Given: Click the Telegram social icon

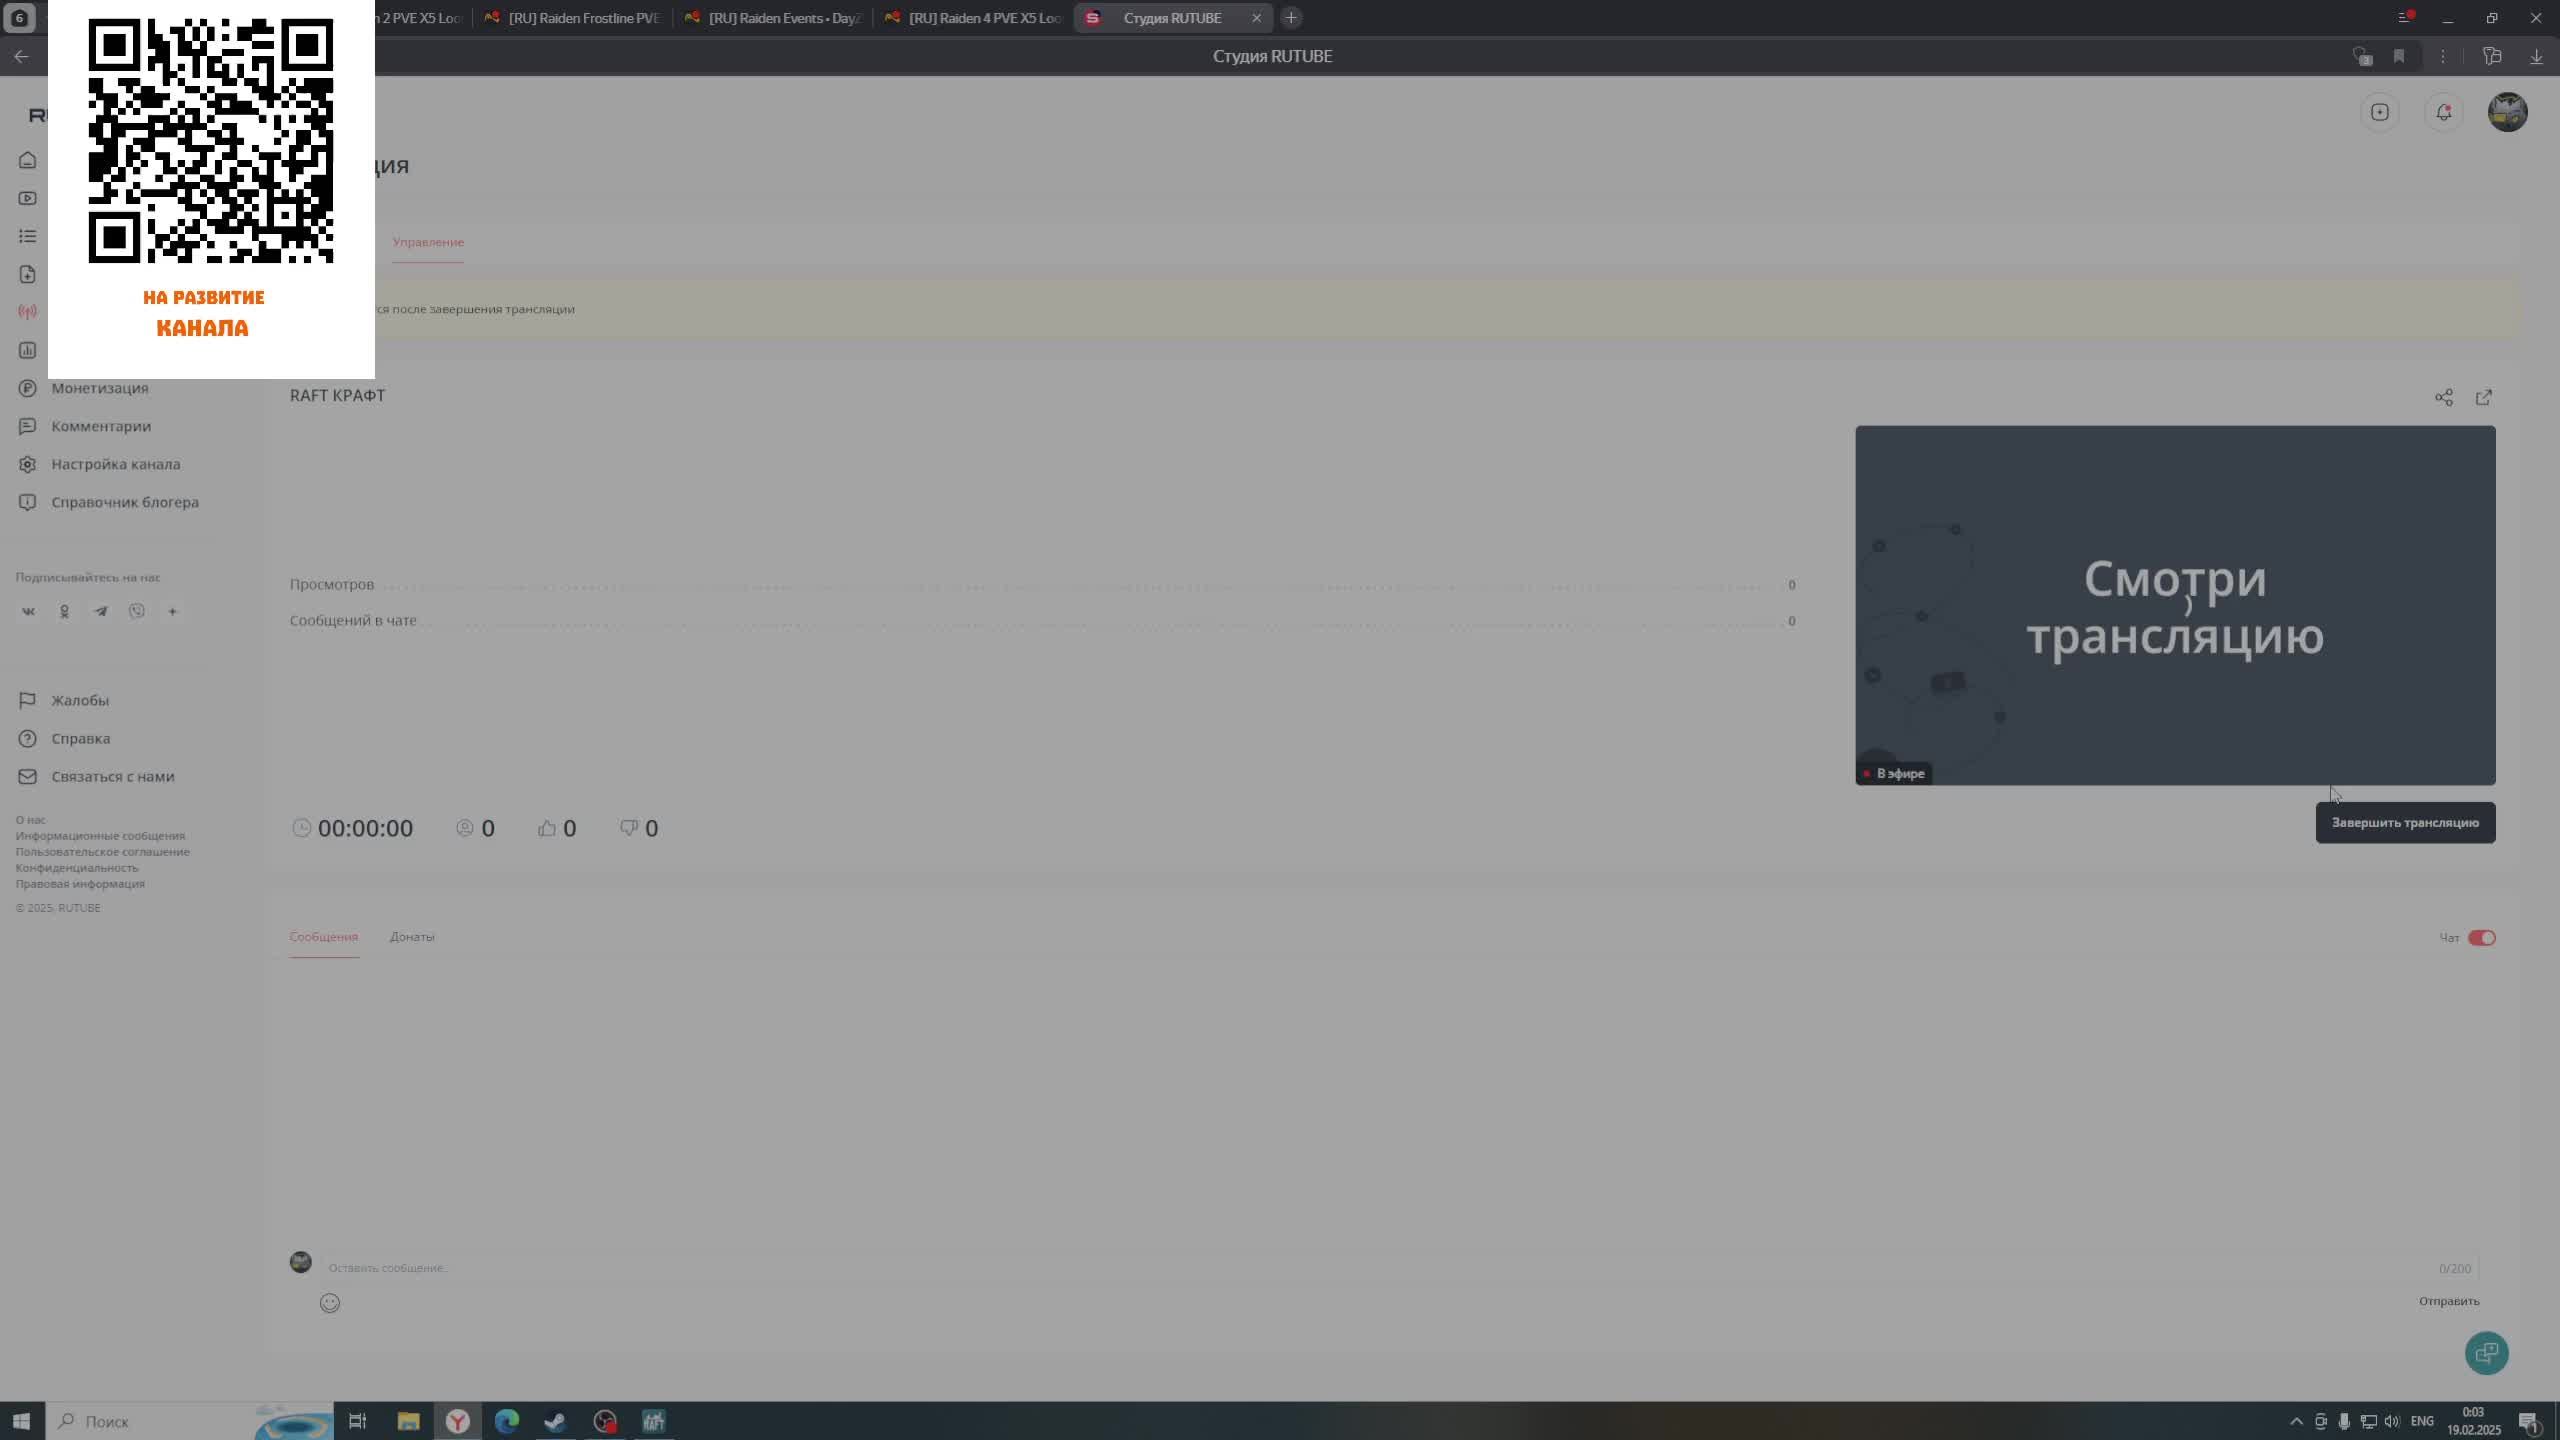Looking at the screenshot, I should click(x=101, y=611).
